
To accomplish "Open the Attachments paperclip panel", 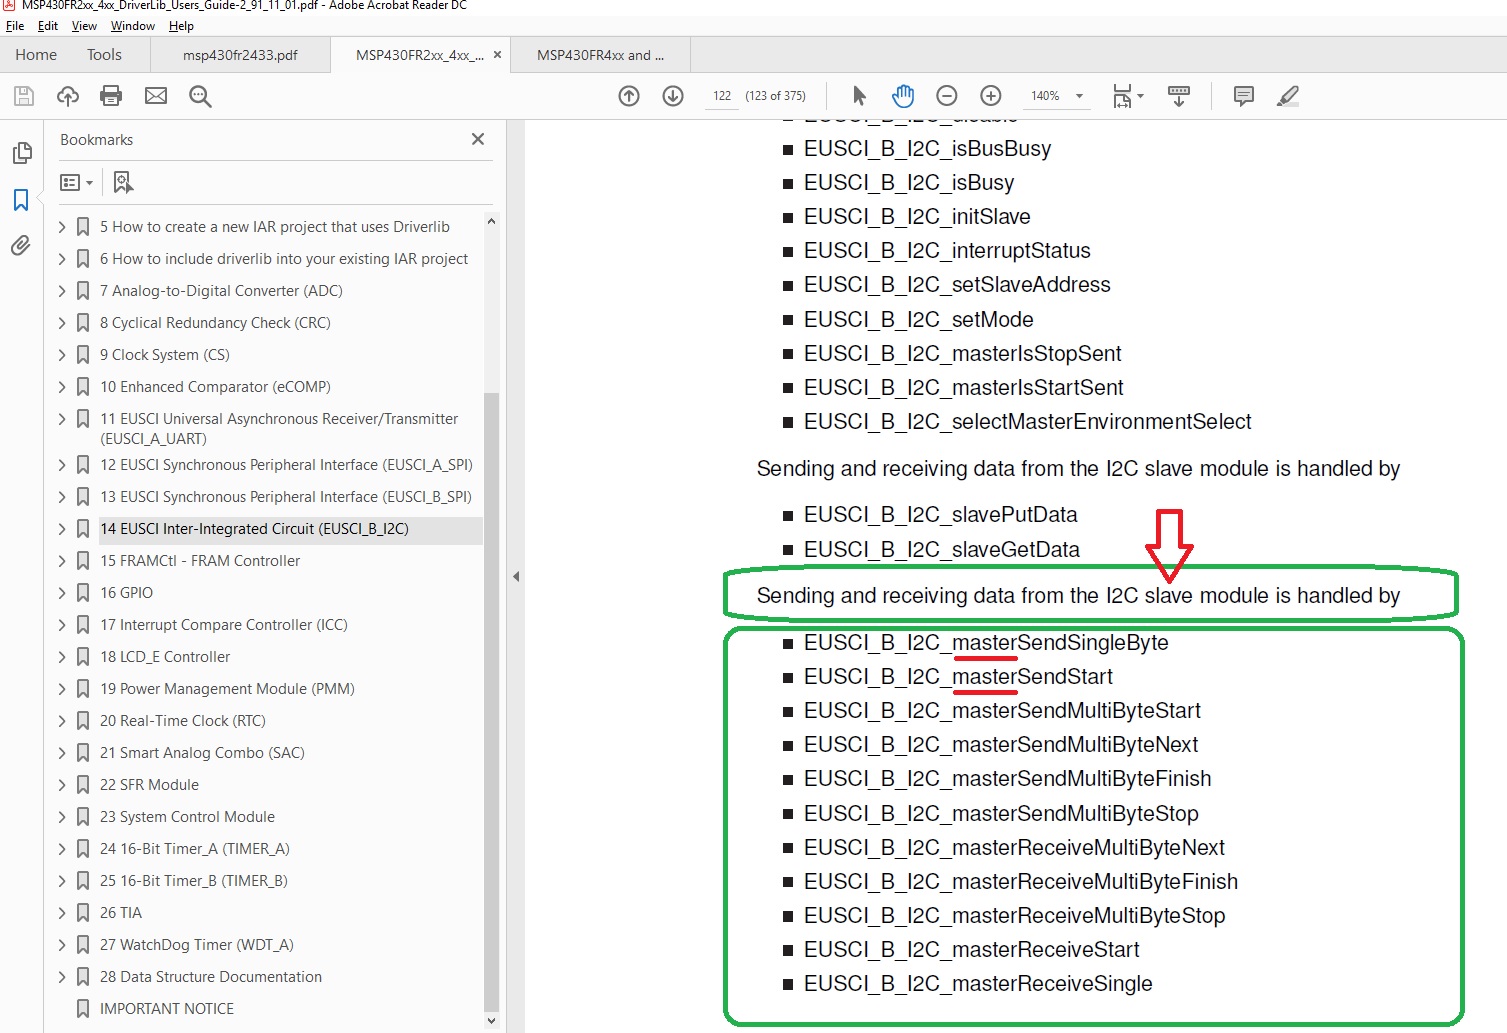I will point(21,245).
